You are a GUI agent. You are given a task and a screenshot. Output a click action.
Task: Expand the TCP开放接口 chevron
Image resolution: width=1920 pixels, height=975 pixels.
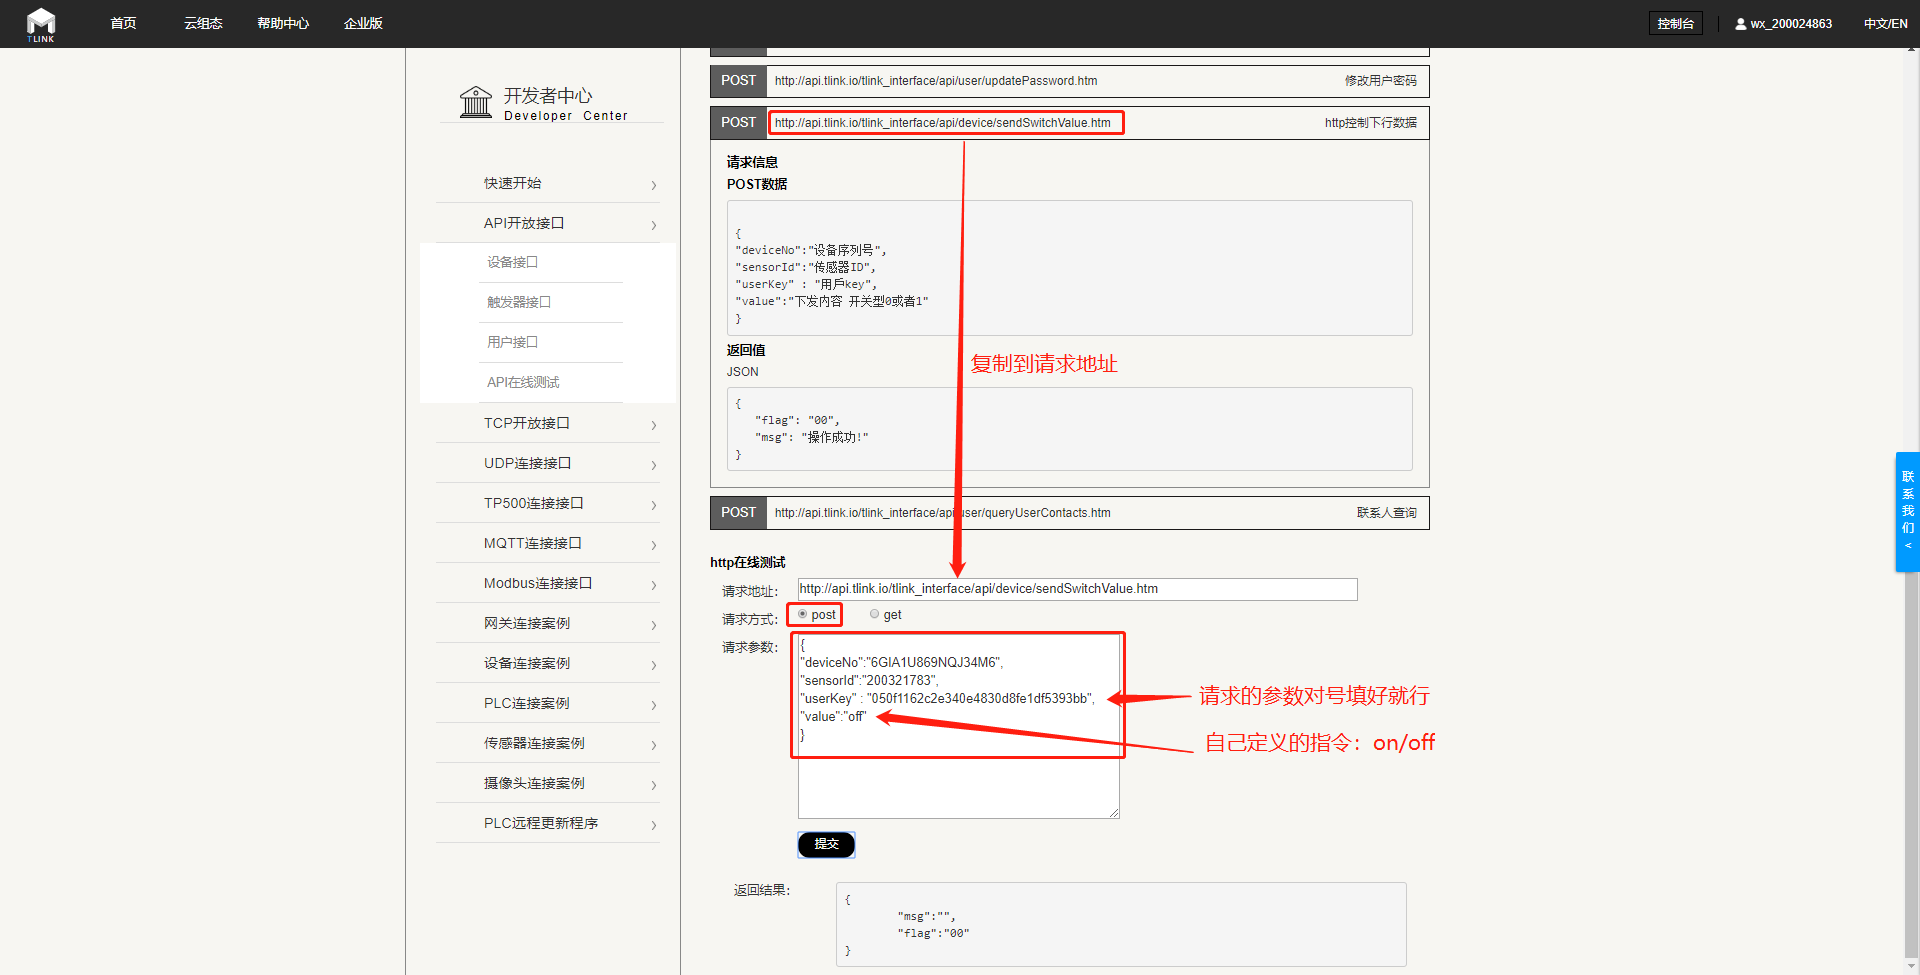654,425
